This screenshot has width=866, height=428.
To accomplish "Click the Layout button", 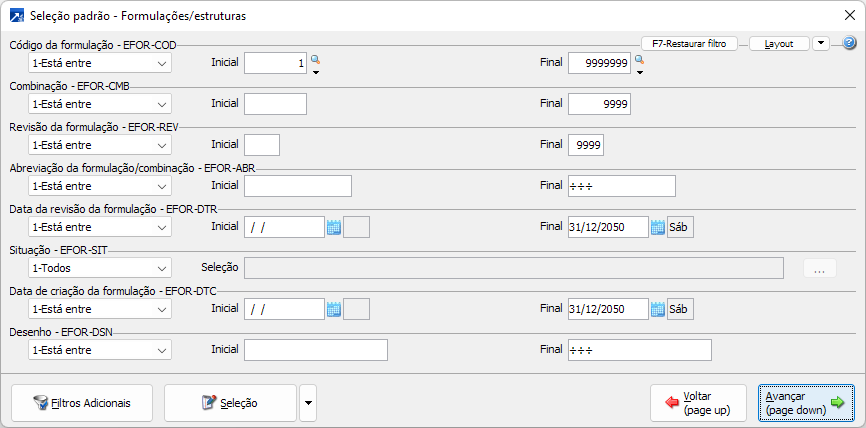I will pos(779,44).
